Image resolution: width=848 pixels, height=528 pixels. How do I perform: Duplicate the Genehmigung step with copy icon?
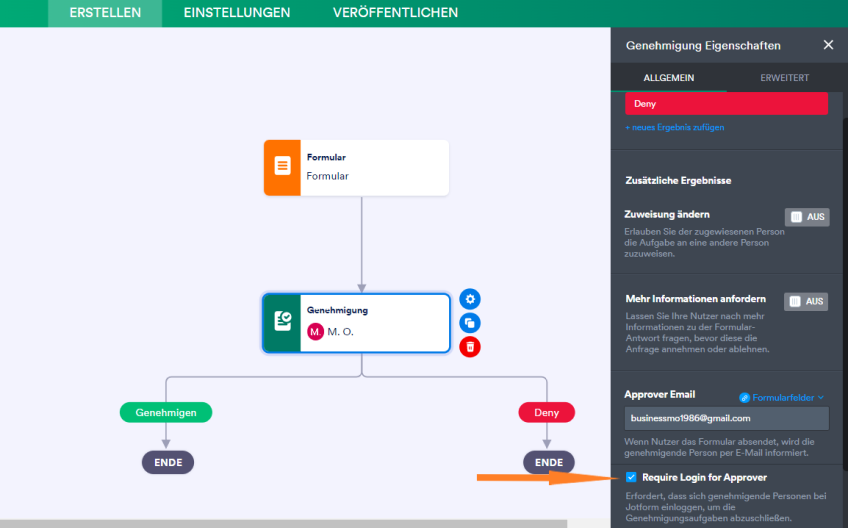click(470, 323)
